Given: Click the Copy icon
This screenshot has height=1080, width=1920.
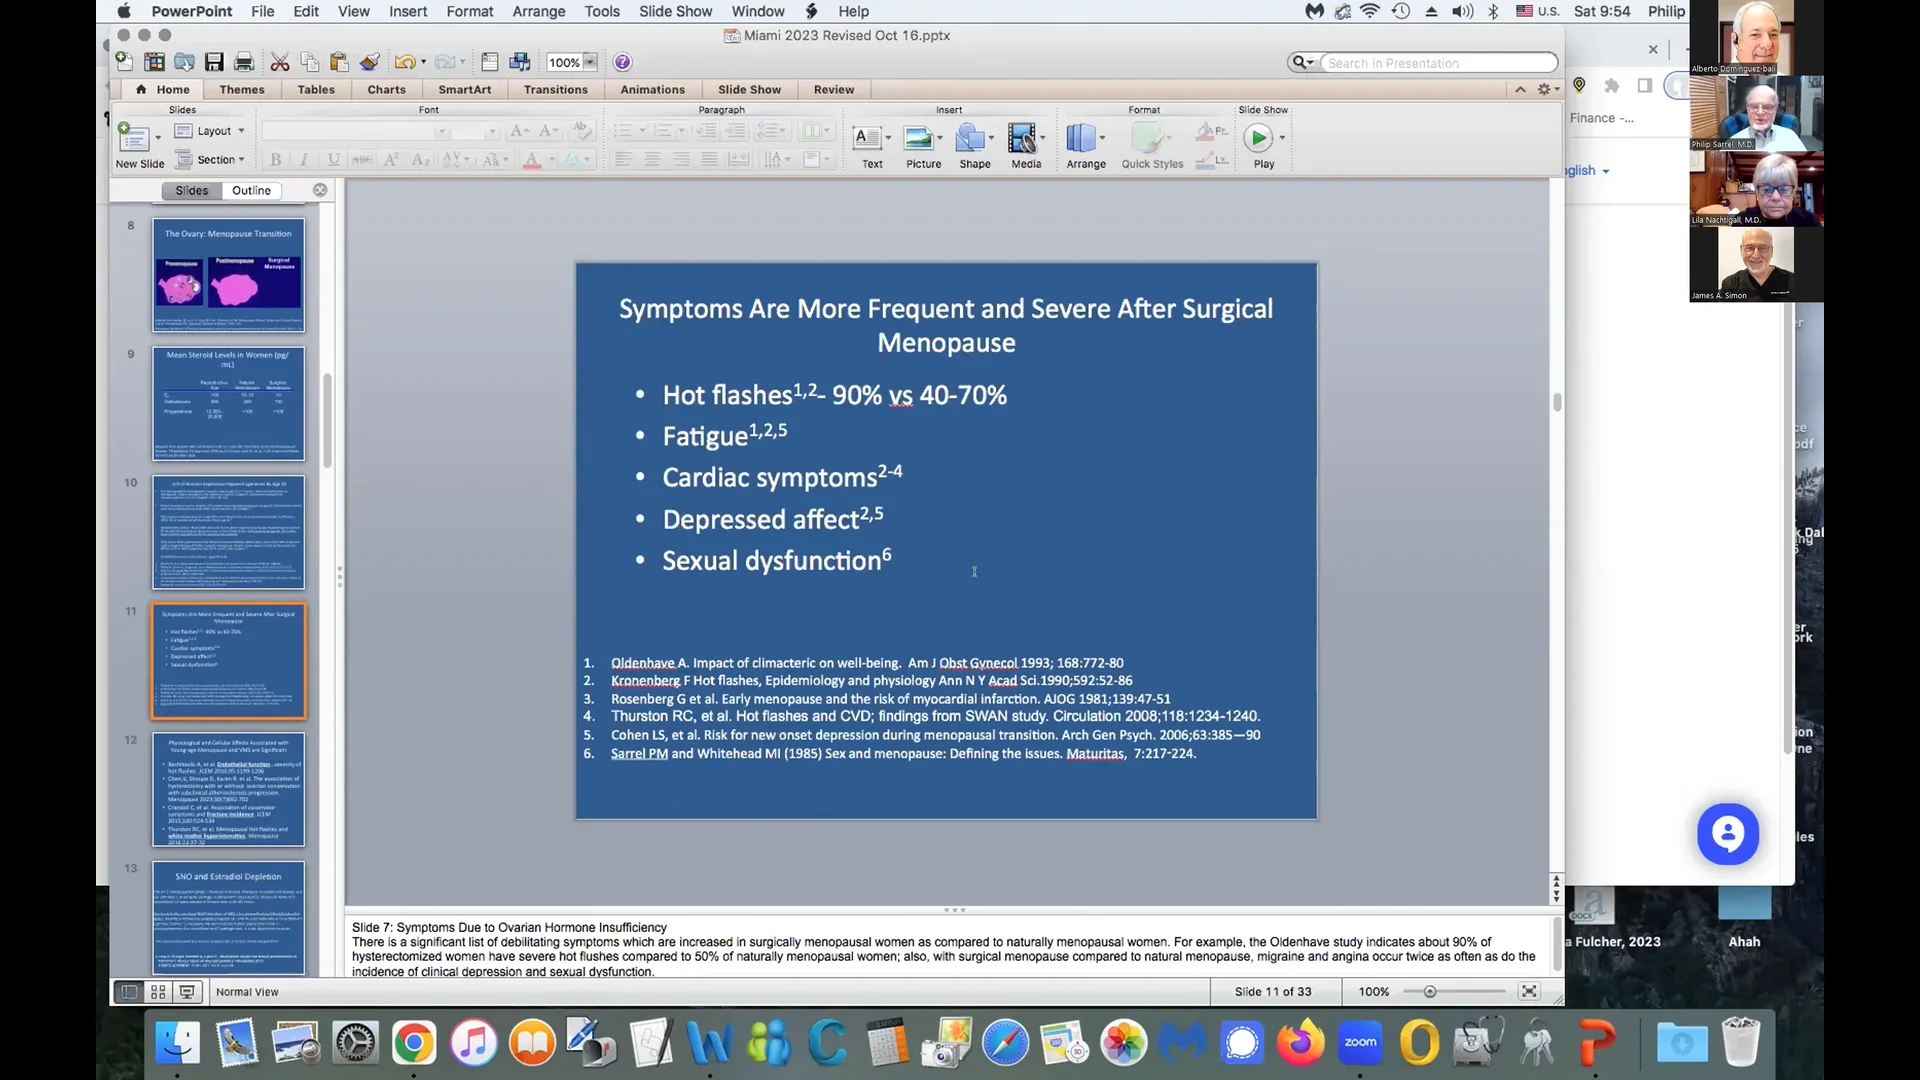Looking at the screenshot, I should click(310, 62).
